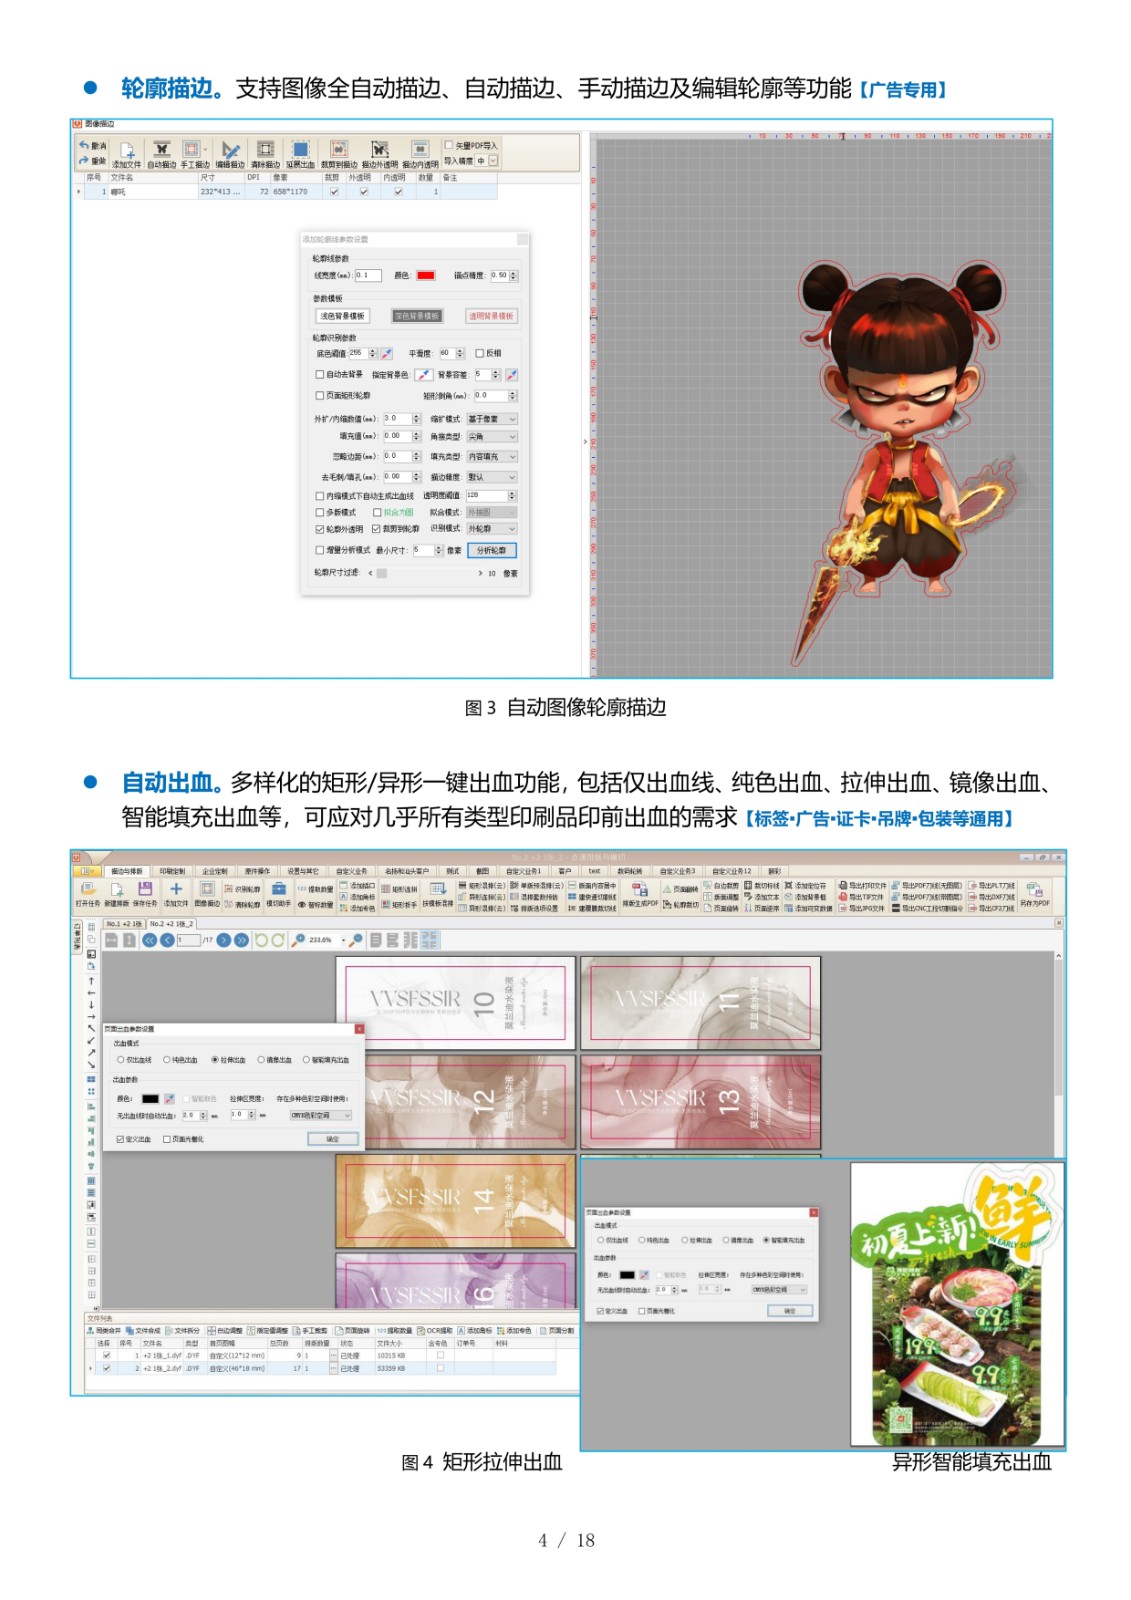Choose the 编辑描边 pen tool

[x=230, y=153]
